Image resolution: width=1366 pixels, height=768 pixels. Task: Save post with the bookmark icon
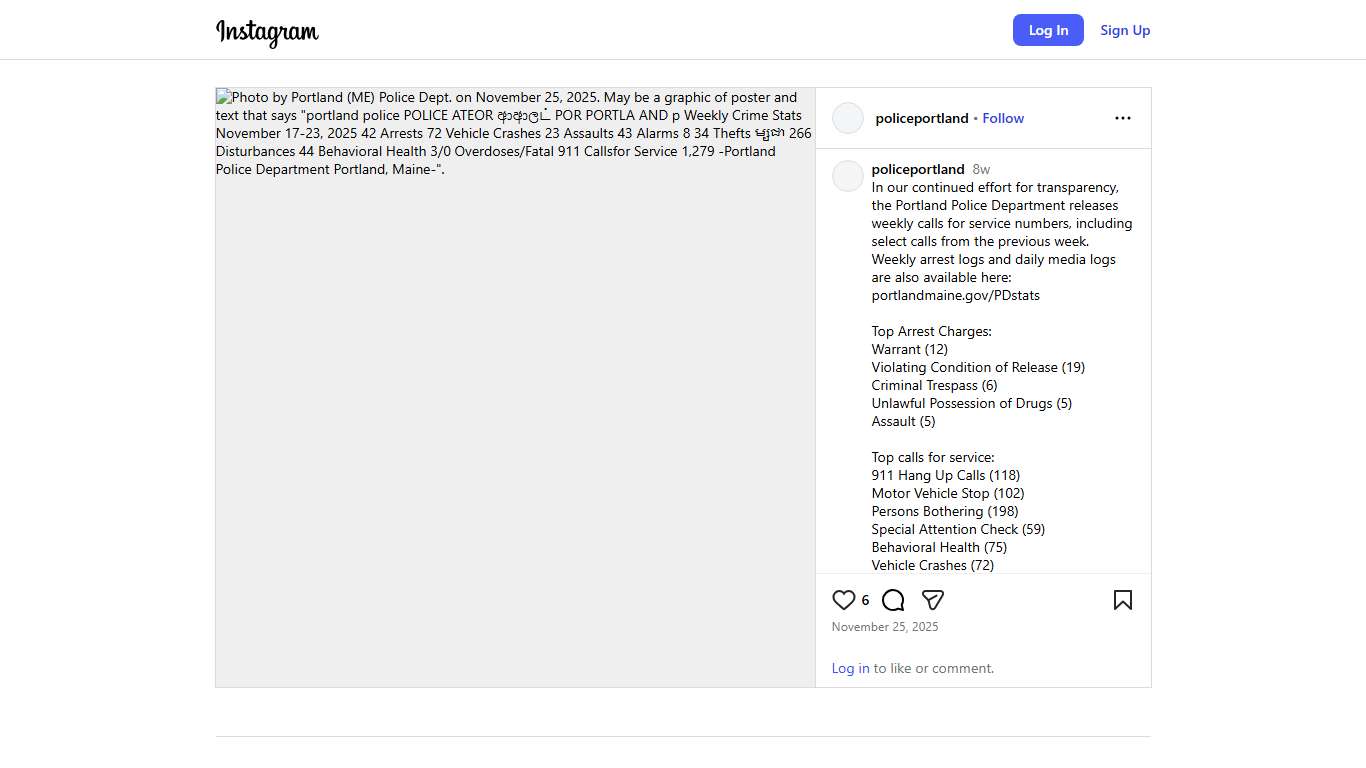1123,600
